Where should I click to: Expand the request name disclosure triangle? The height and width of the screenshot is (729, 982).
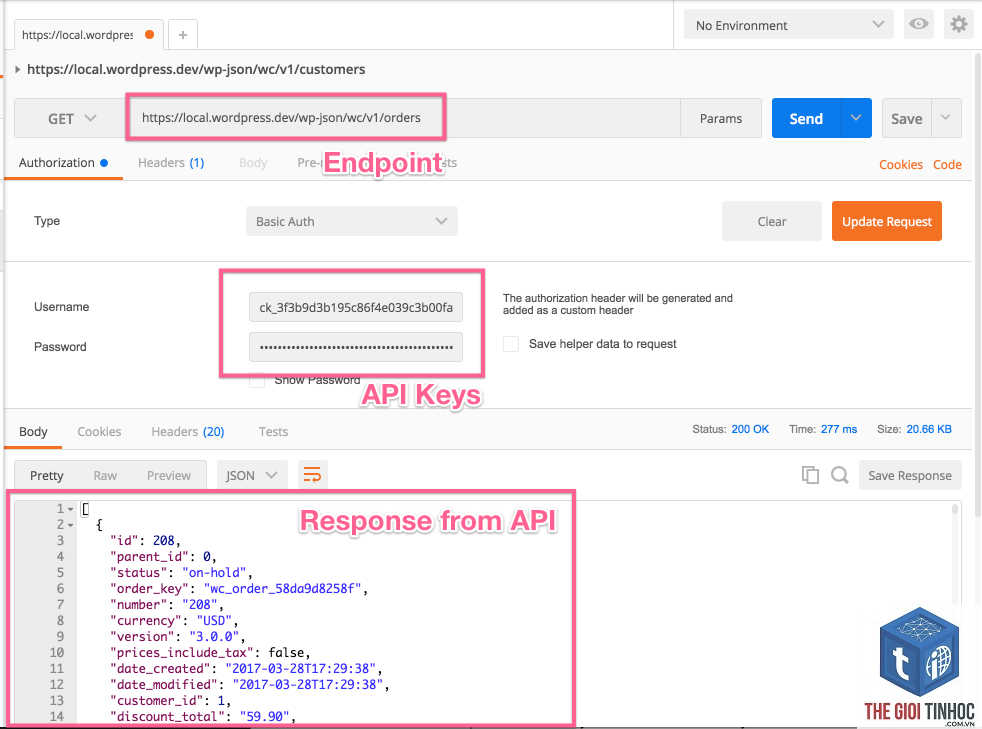tap(18, 69)
